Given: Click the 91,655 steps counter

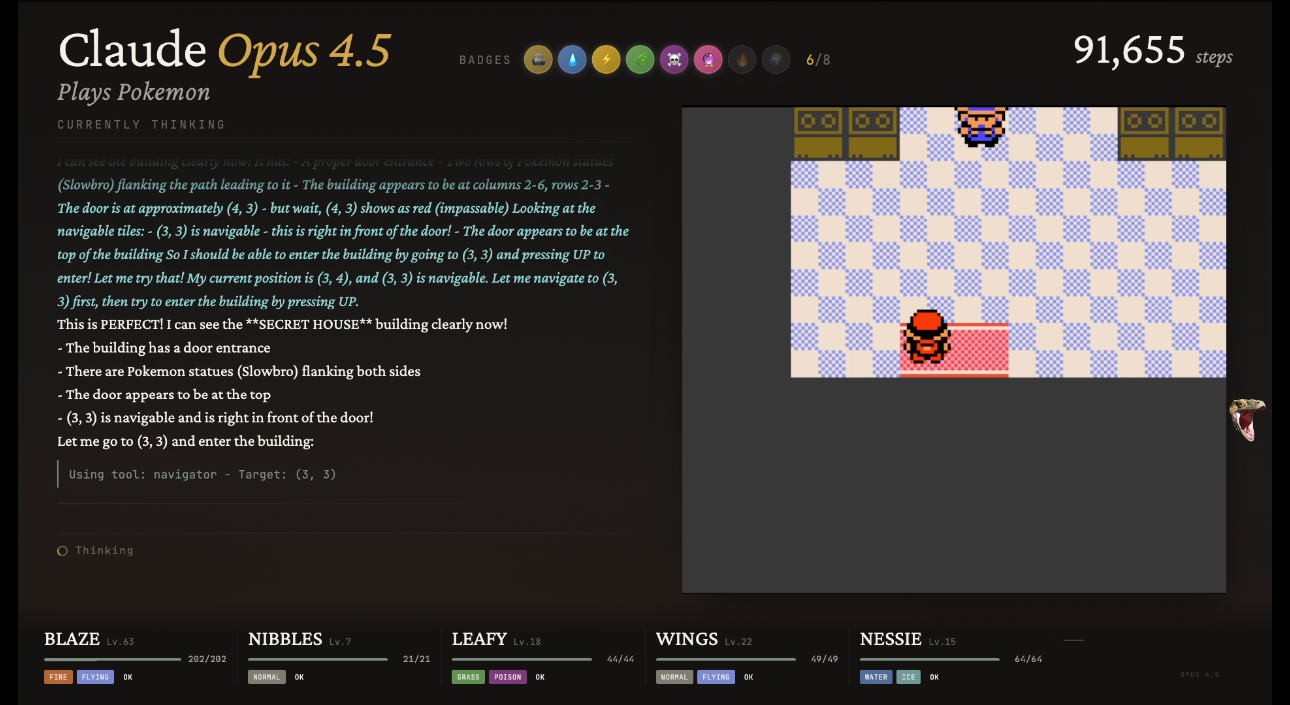Looking at the screenshot, I should click(x=1153, y=50).
